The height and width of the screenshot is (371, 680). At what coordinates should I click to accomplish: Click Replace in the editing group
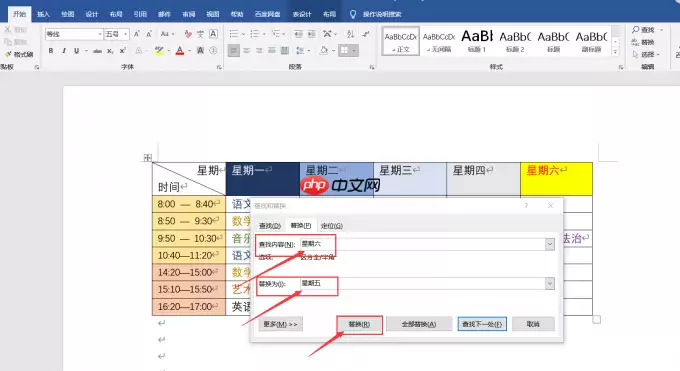point(643,42)
